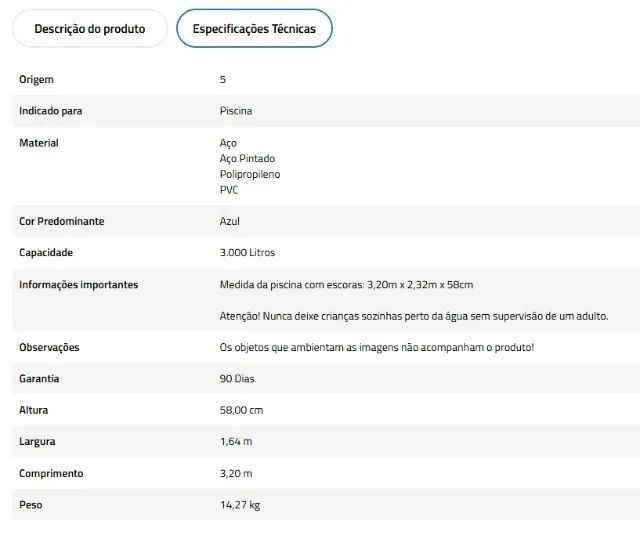Click the 3,20 m length value

pos(236,473)
